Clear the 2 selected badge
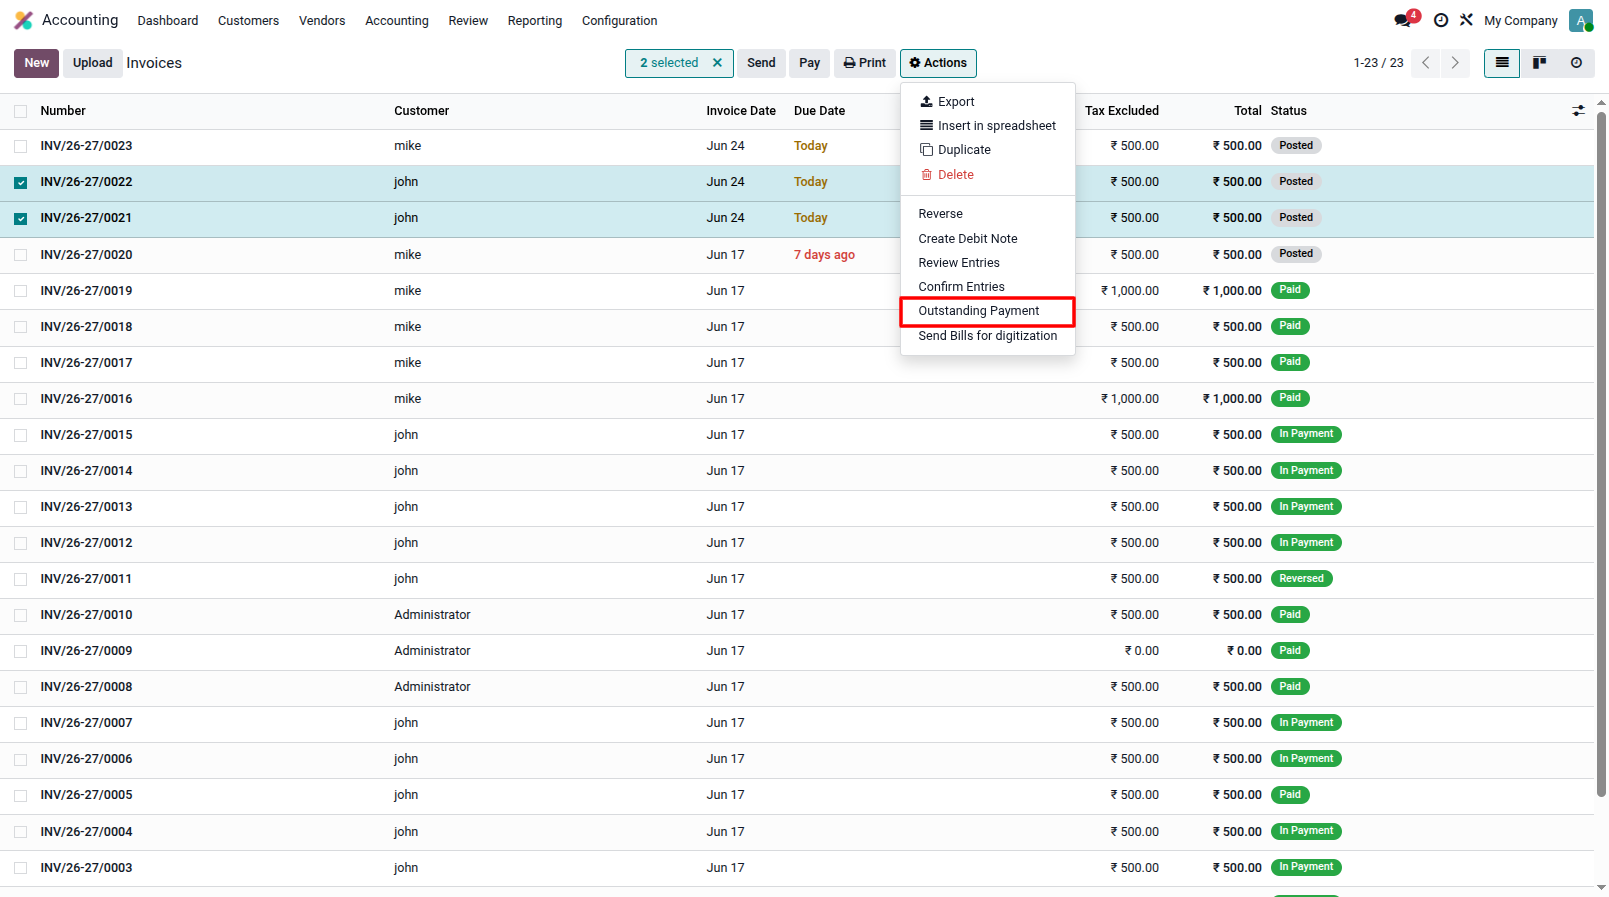The width and height of the screenshot is (1609, 897). pos(717,63)
